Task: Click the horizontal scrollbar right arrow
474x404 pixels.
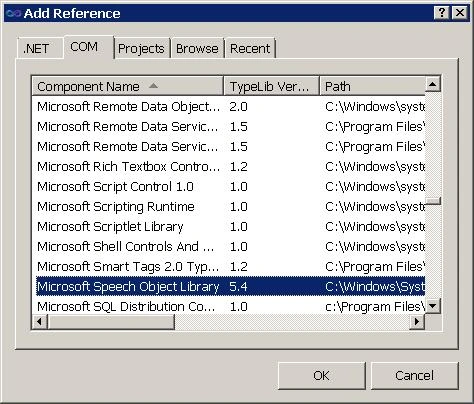Action: click(x=417, y=322)
